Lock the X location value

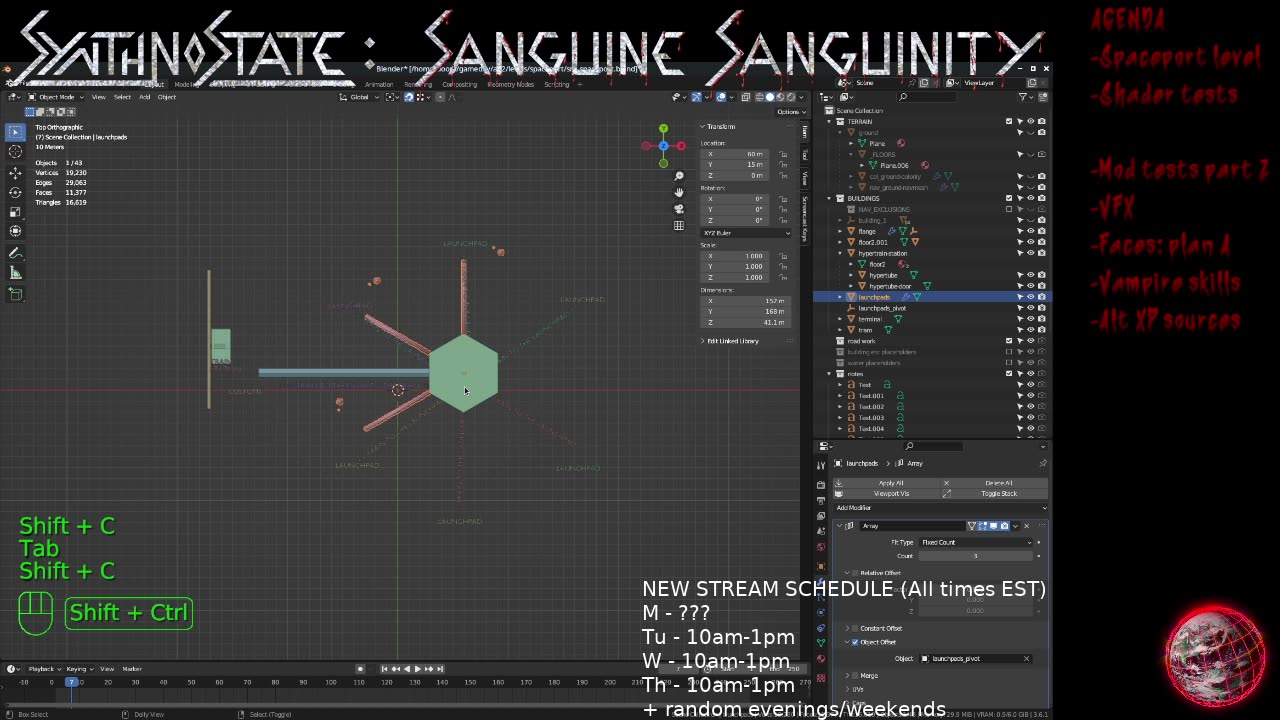coord(783,154)
